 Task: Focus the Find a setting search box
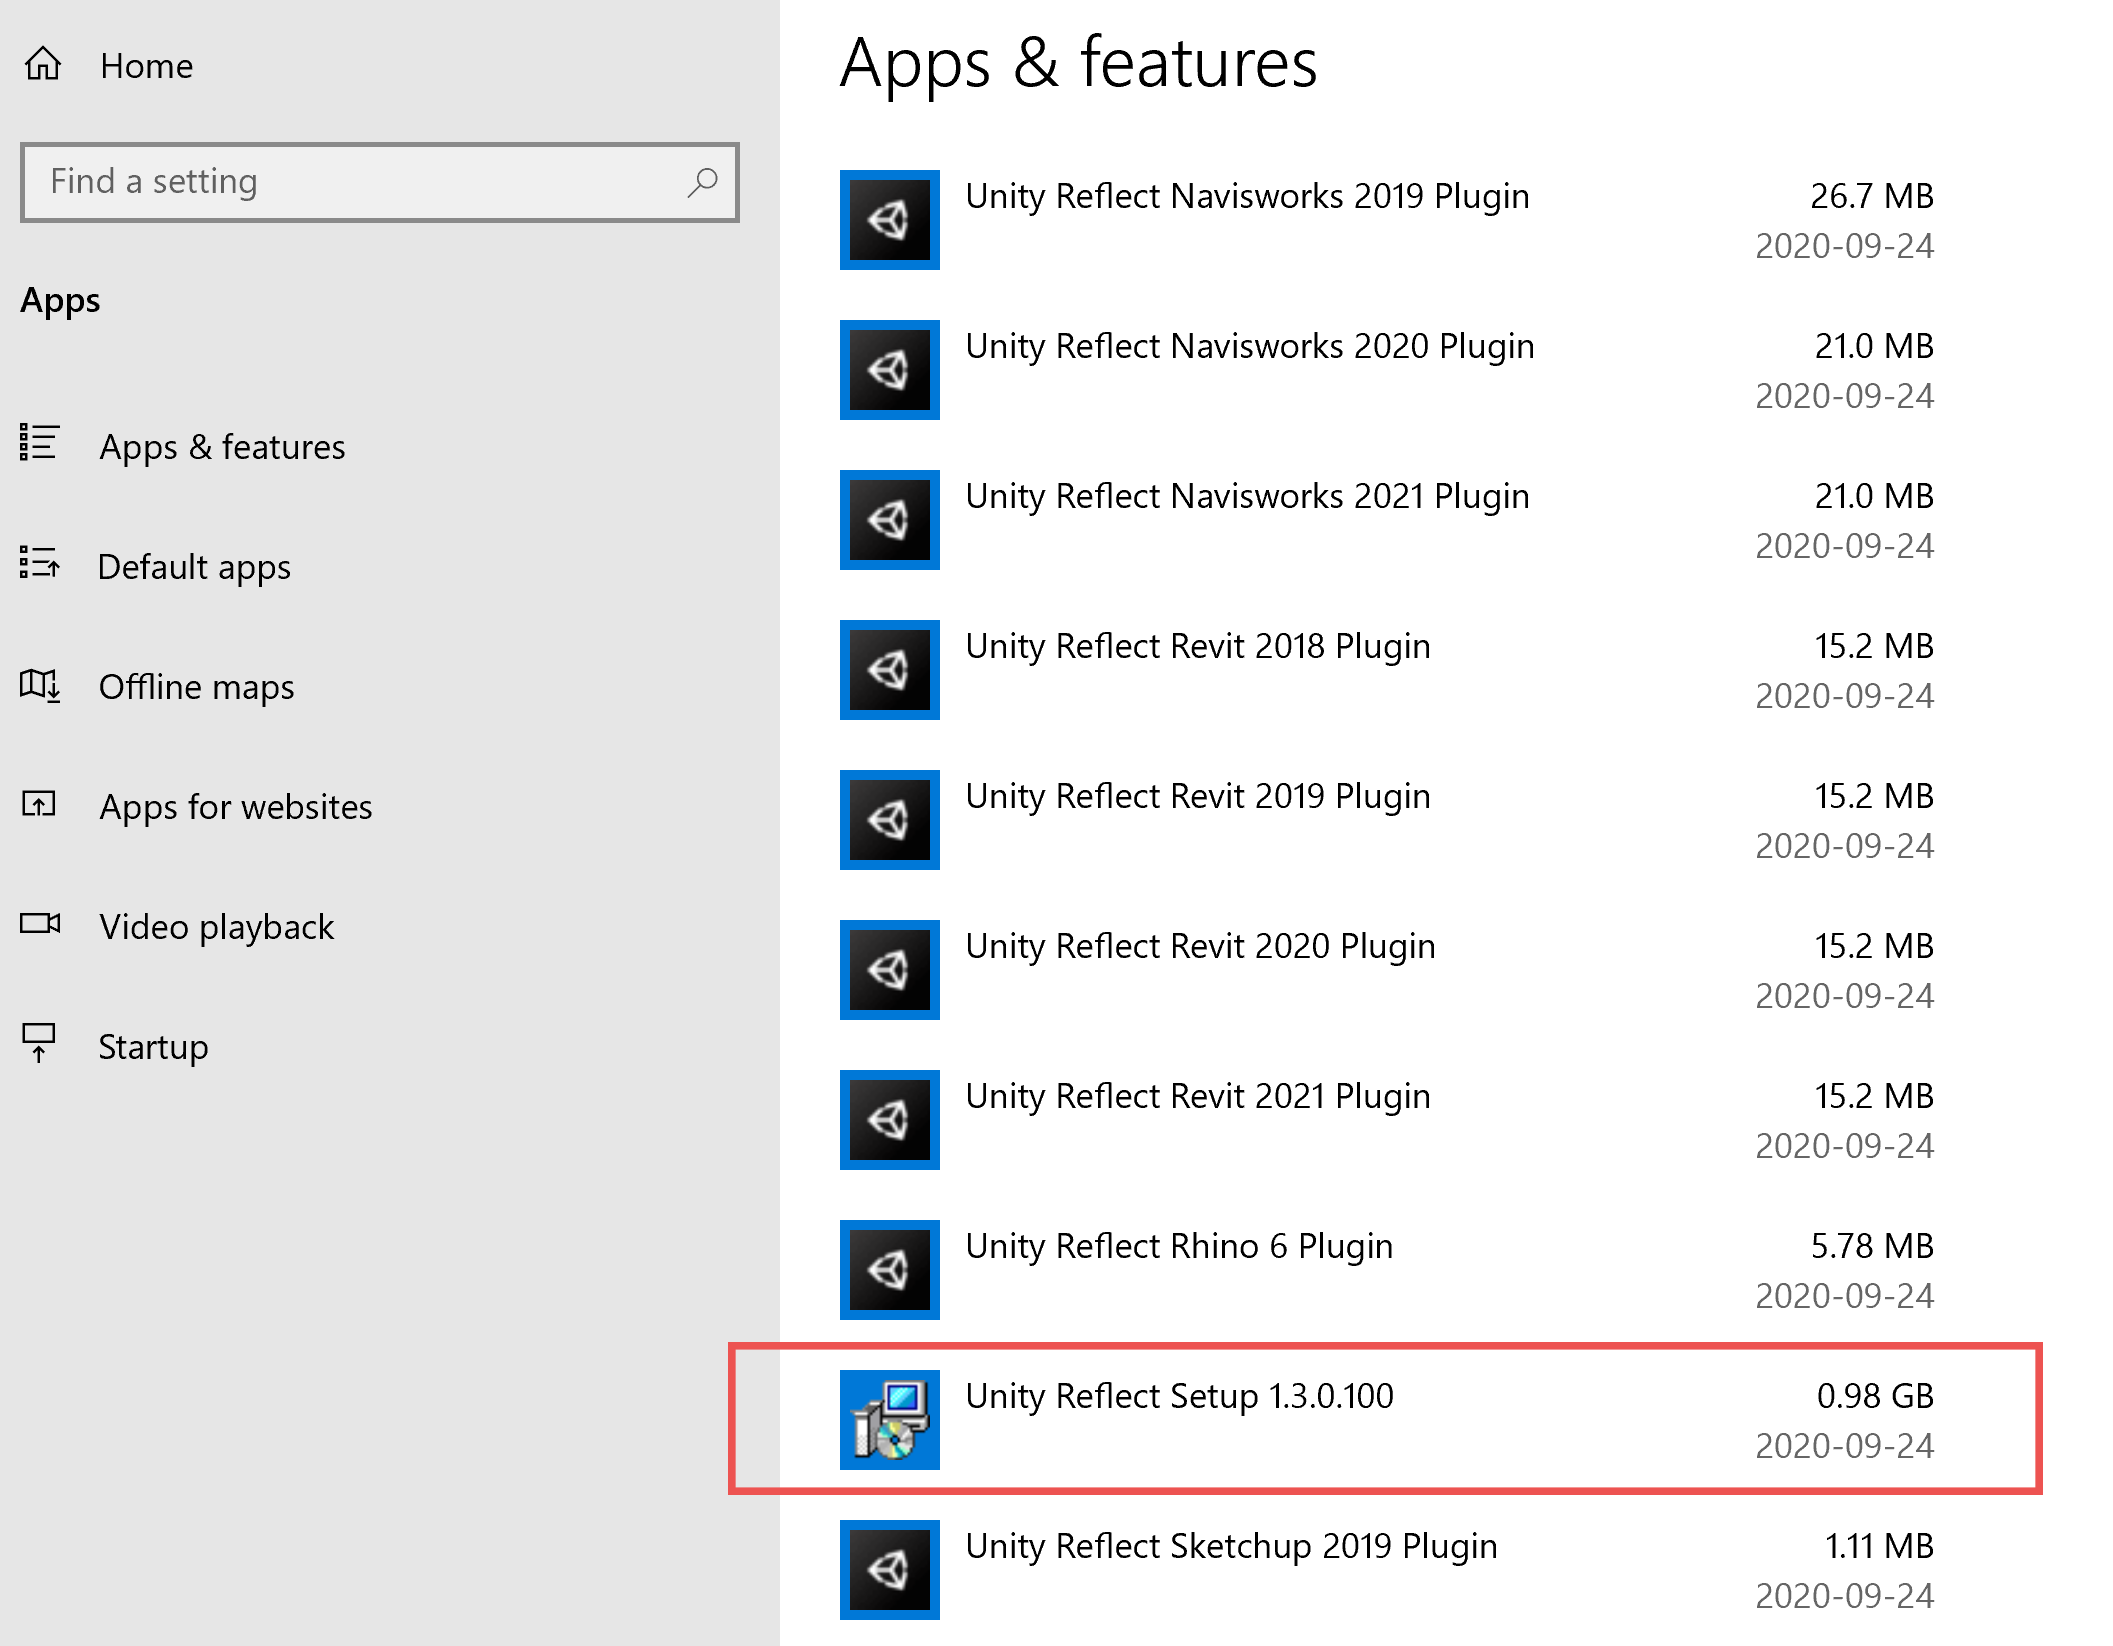[379, 182]
